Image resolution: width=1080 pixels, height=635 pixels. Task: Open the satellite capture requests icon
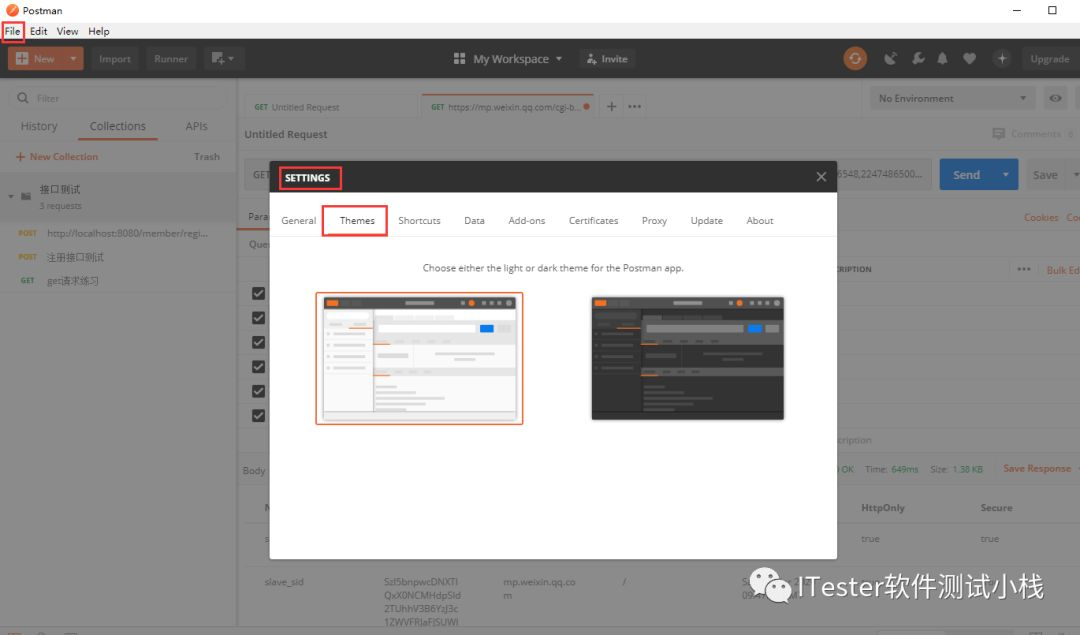891,59
